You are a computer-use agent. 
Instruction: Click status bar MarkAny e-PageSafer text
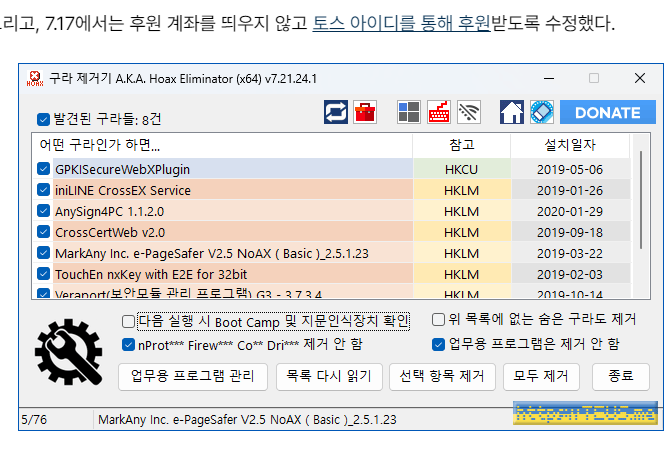coord(247,419)
